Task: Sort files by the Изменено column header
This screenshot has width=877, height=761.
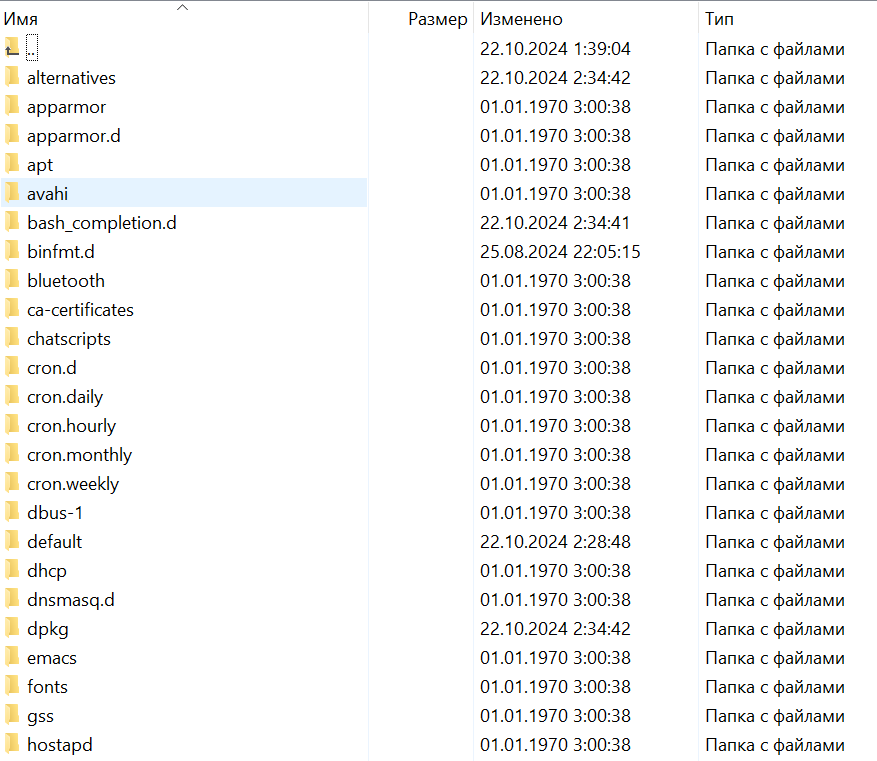Action: [521, 19]
